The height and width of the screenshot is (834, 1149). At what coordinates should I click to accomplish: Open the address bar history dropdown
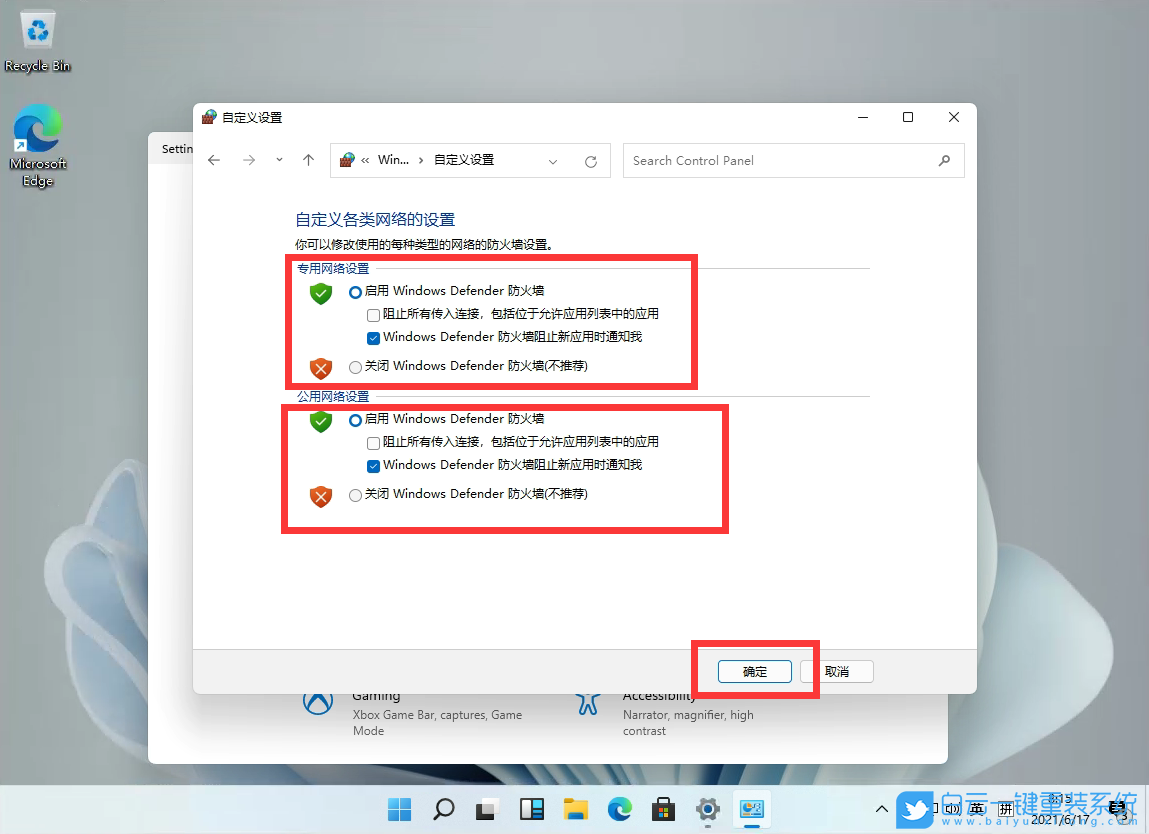[x=553, y=160]
